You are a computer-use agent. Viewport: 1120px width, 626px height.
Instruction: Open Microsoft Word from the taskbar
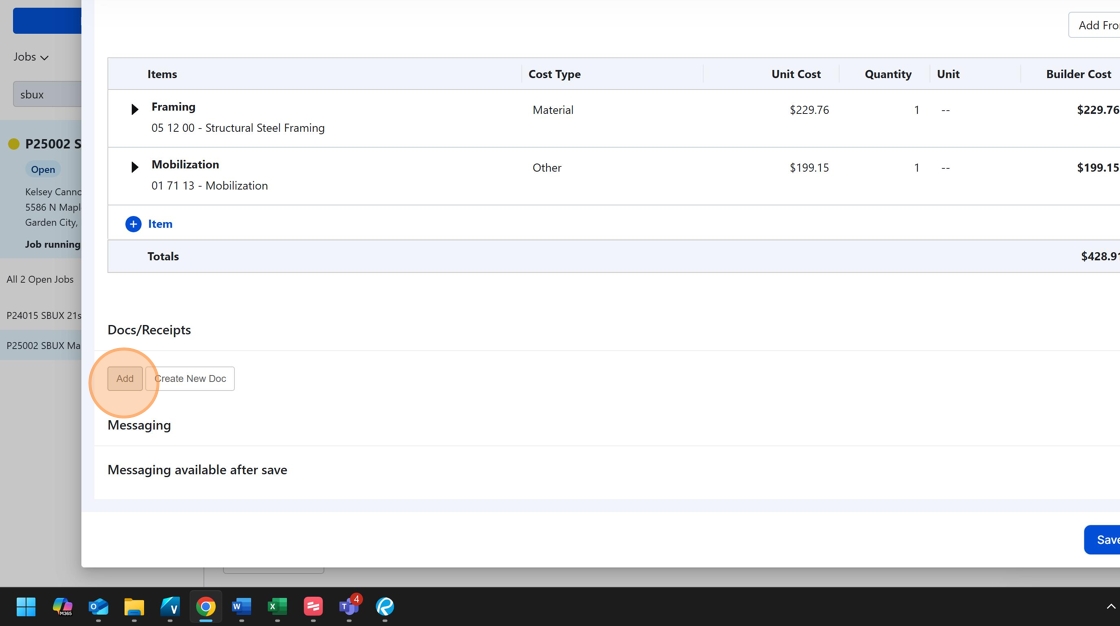tap(241, 607)
